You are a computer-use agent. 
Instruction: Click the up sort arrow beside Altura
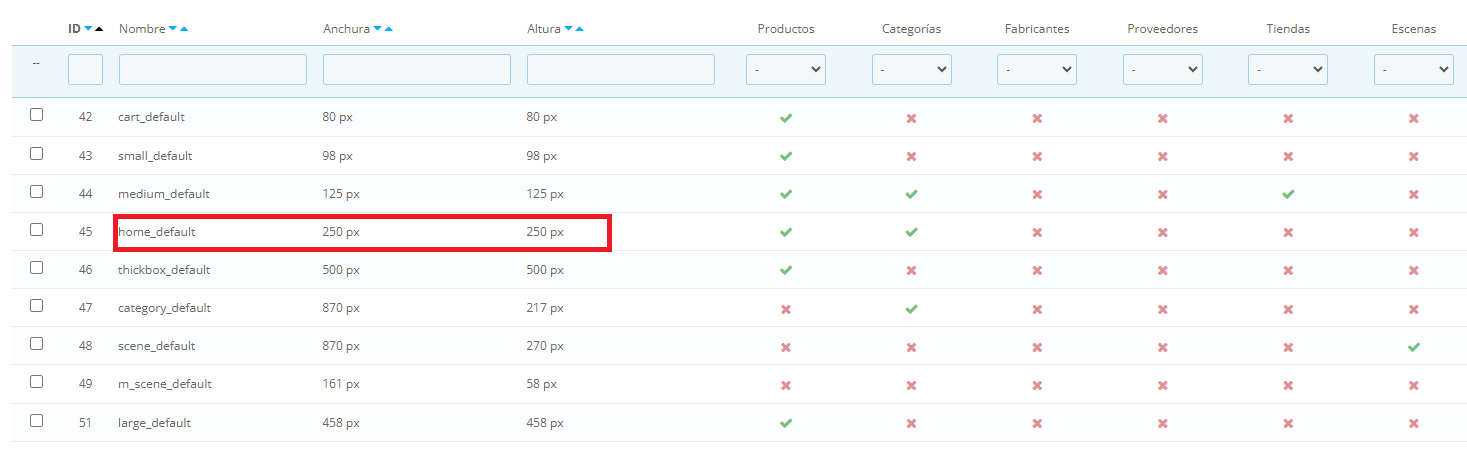(x=579, y=29)
